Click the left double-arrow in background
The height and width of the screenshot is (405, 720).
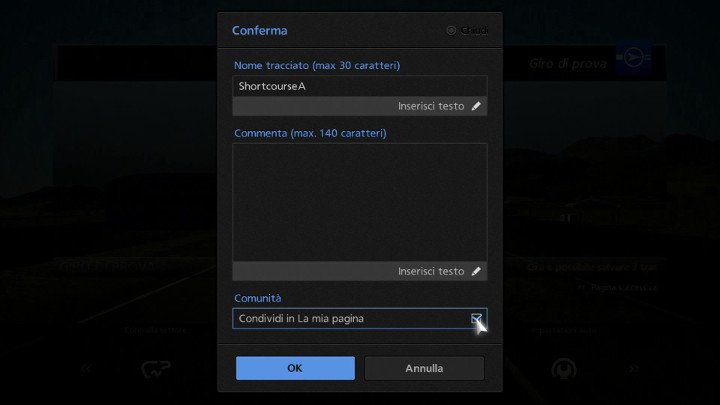[x=86, y=369]
